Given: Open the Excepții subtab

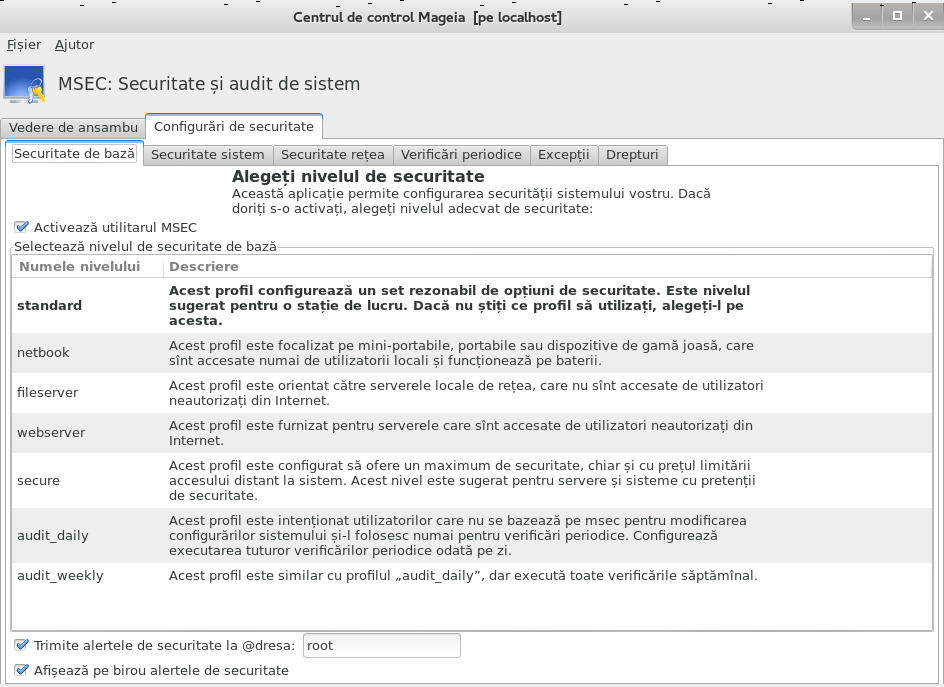Looking at the screenshot, I should tap(564, 155).
